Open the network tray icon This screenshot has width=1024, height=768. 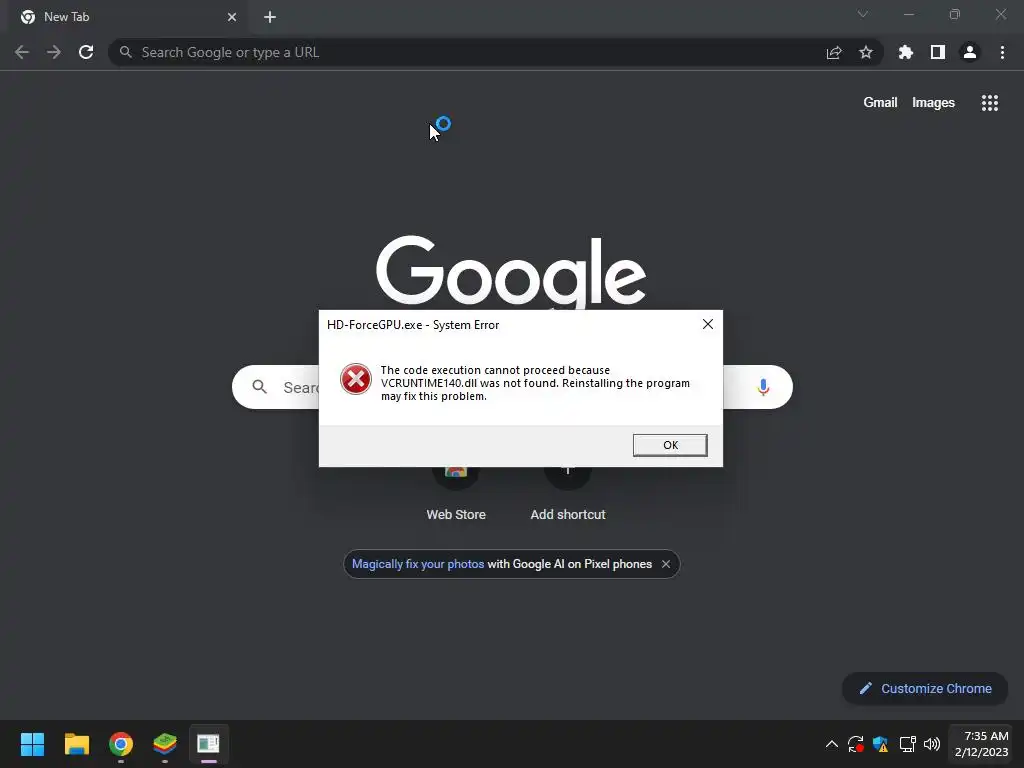click(x=907, y=744)
